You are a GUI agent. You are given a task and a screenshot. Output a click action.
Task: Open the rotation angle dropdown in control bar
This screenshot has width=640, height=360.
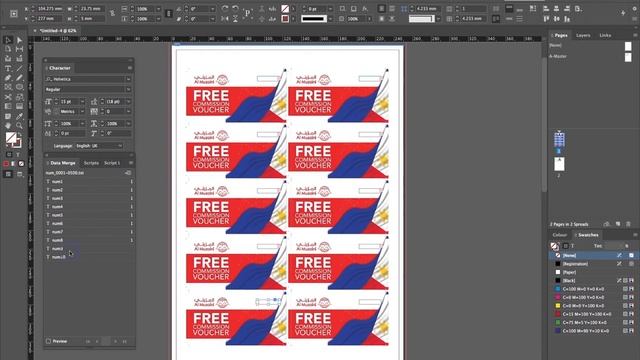click(x=213, y=9)
